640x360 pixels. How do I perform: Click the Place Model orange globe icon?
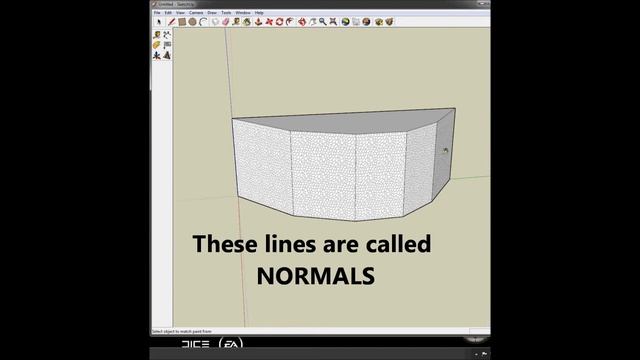point(367,22)
